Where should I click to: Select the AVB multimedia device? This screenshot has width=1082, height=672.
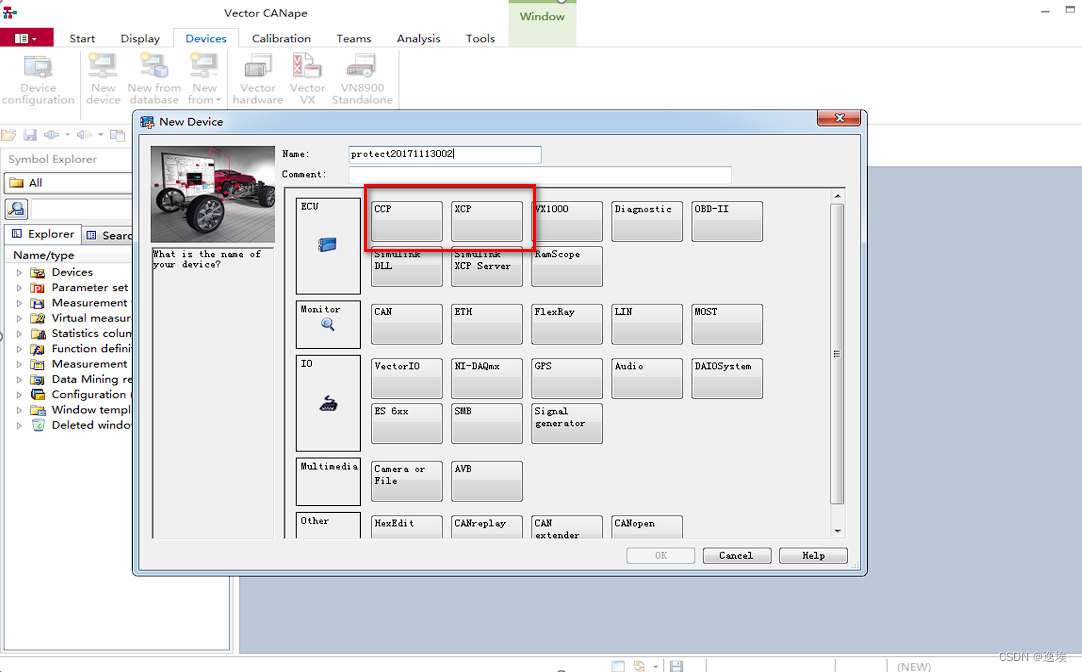pos(486,481)
